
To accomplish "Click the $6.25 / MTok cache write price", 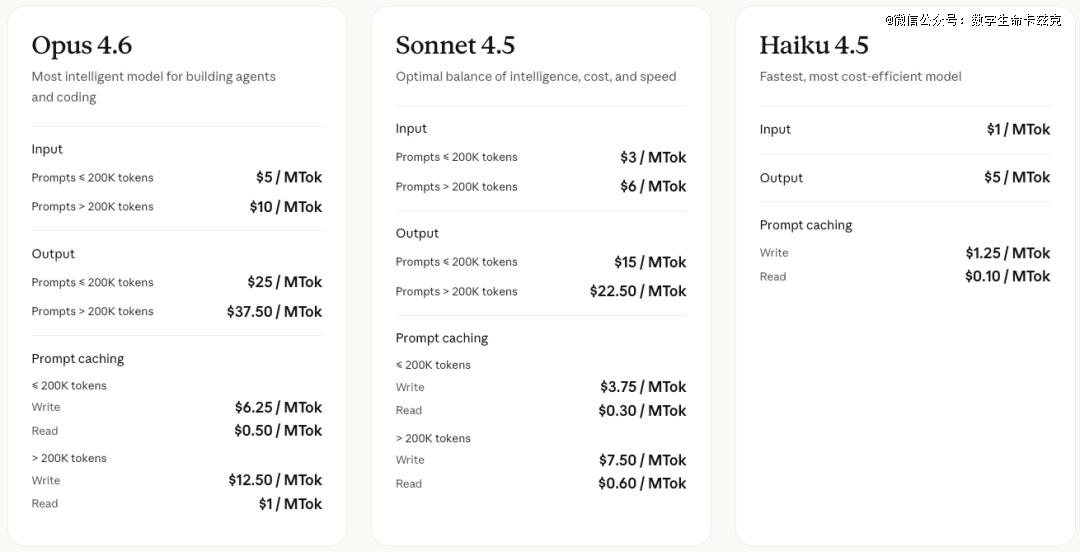I will click(x=278, y=407).
